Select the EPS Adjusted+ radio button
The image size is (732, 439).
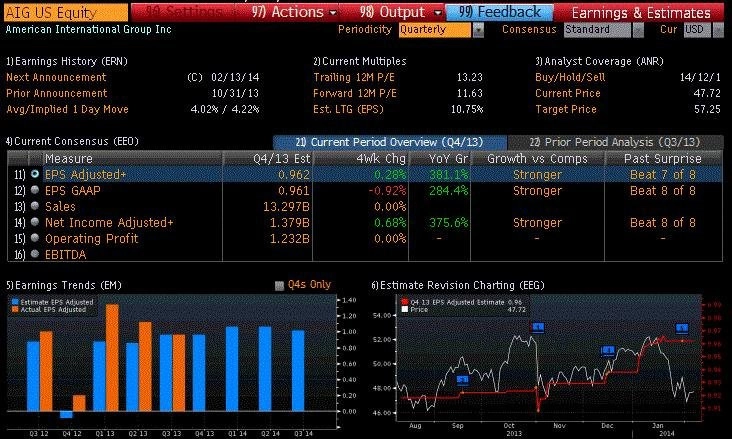35,174
